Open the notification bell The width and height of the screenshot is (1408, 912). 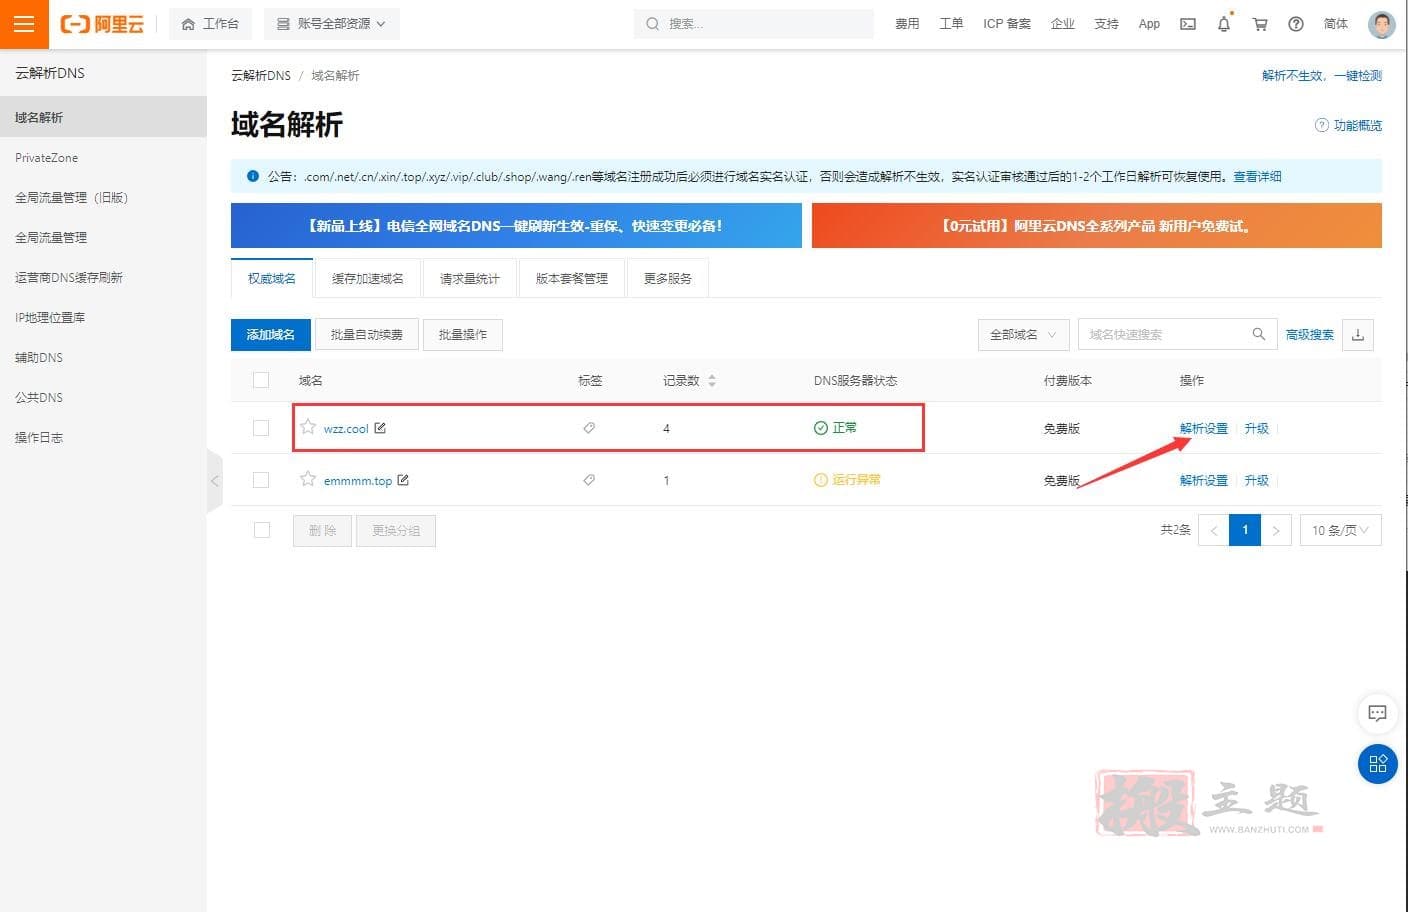point(1224,24)
